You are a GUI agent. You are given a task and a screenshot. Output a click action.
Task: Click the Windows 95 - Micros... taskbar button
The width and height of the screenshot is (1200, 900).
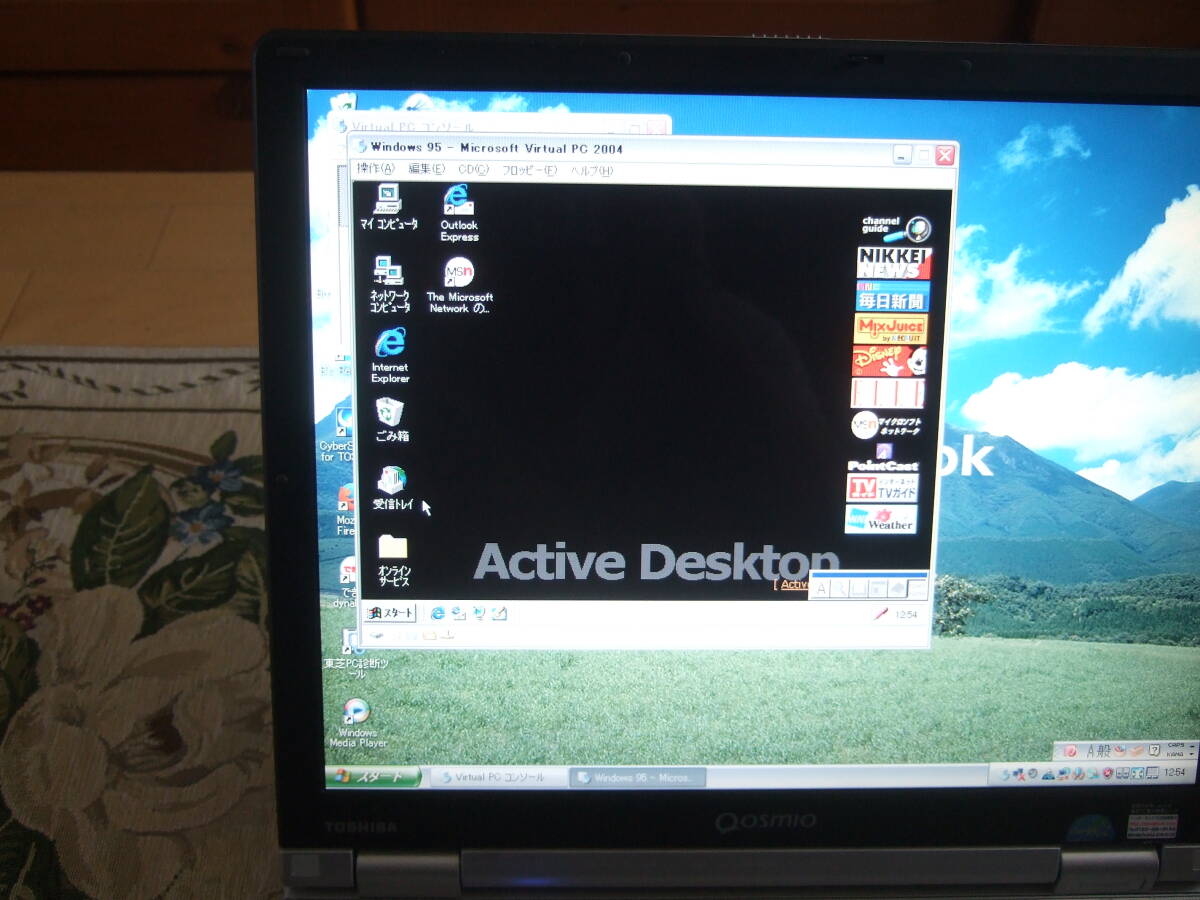(638, 778)
